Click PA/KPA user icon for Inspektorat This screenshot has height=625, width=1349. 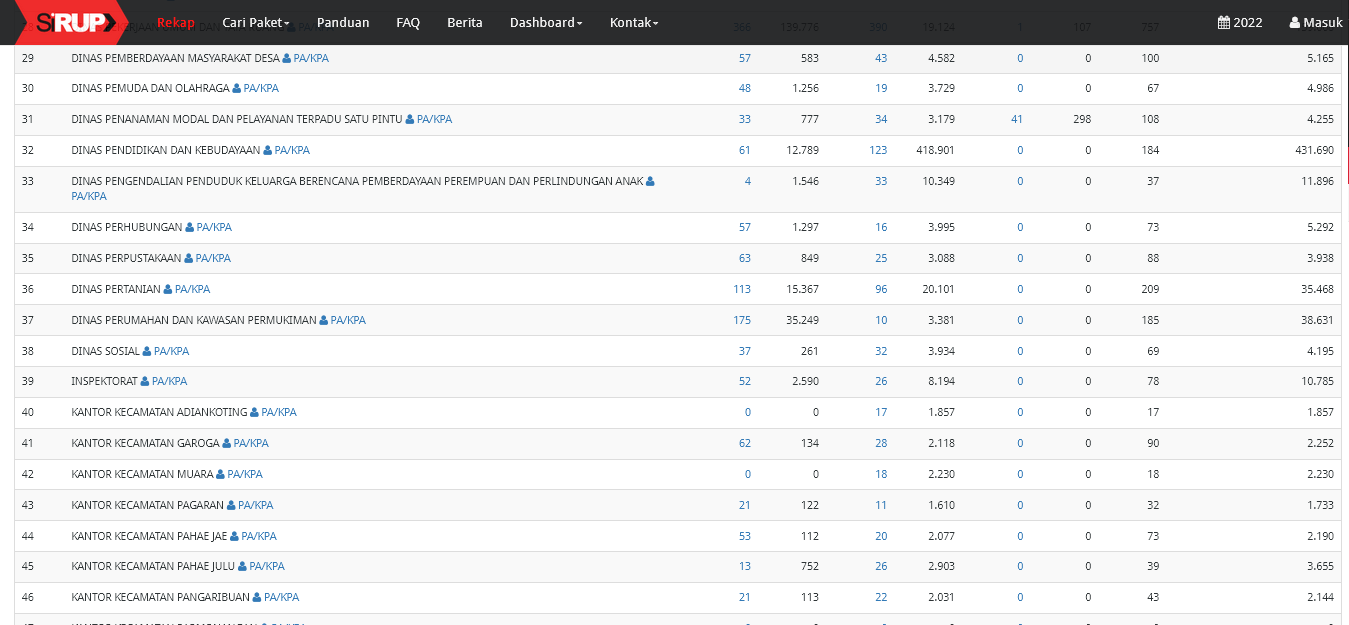[x=145, y=381]
